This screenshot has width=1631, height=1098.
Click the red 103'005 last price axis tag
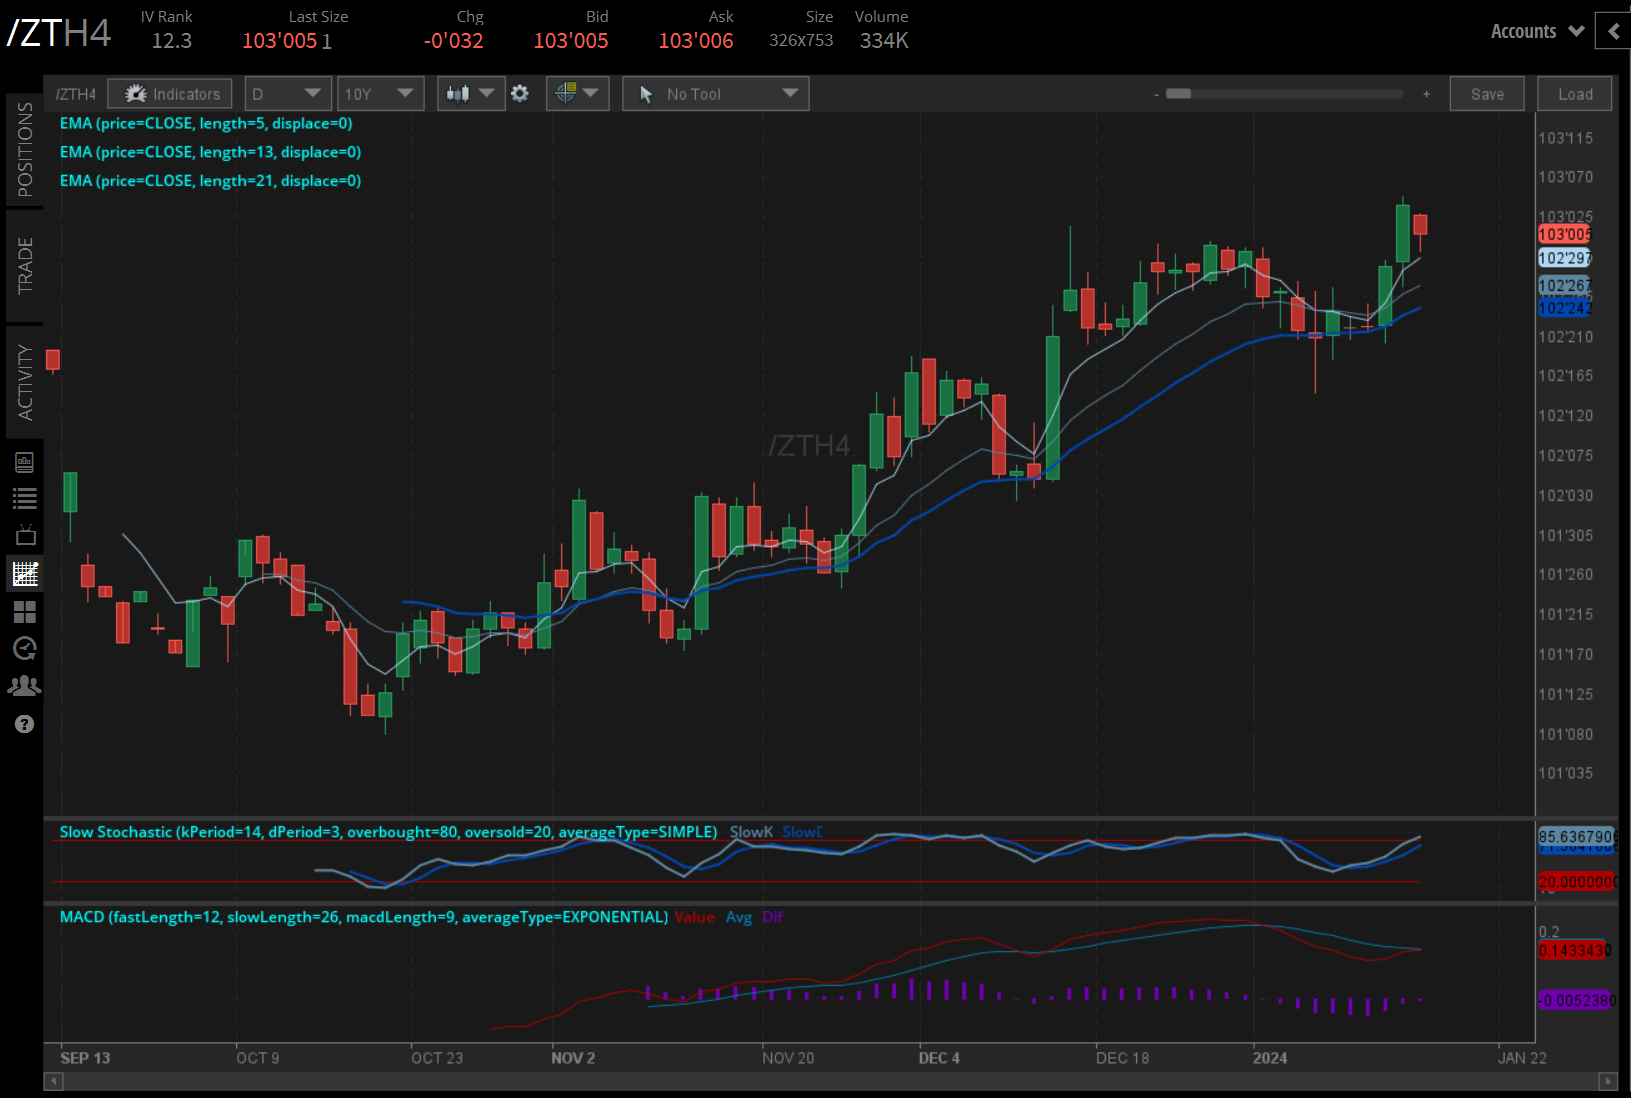[x=1564, y=234]
